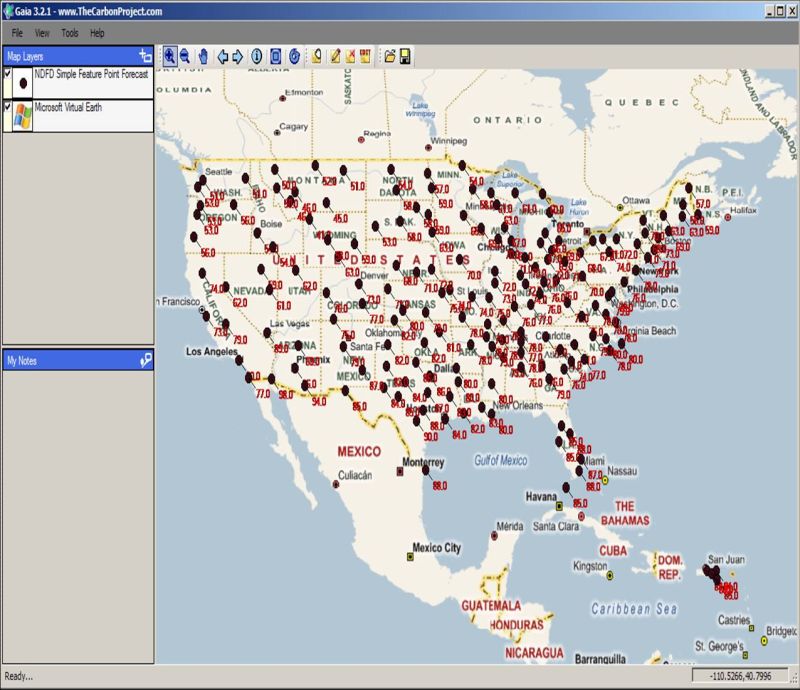The height and width of the screenshot is (690, 800).
Task: Open a file with folder icon
Action: [x=390, y=56]
